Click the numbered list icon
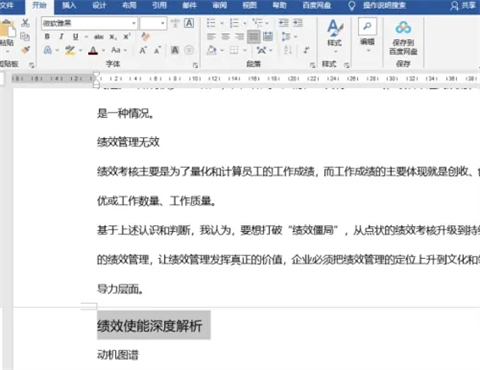 coord(234,23)
